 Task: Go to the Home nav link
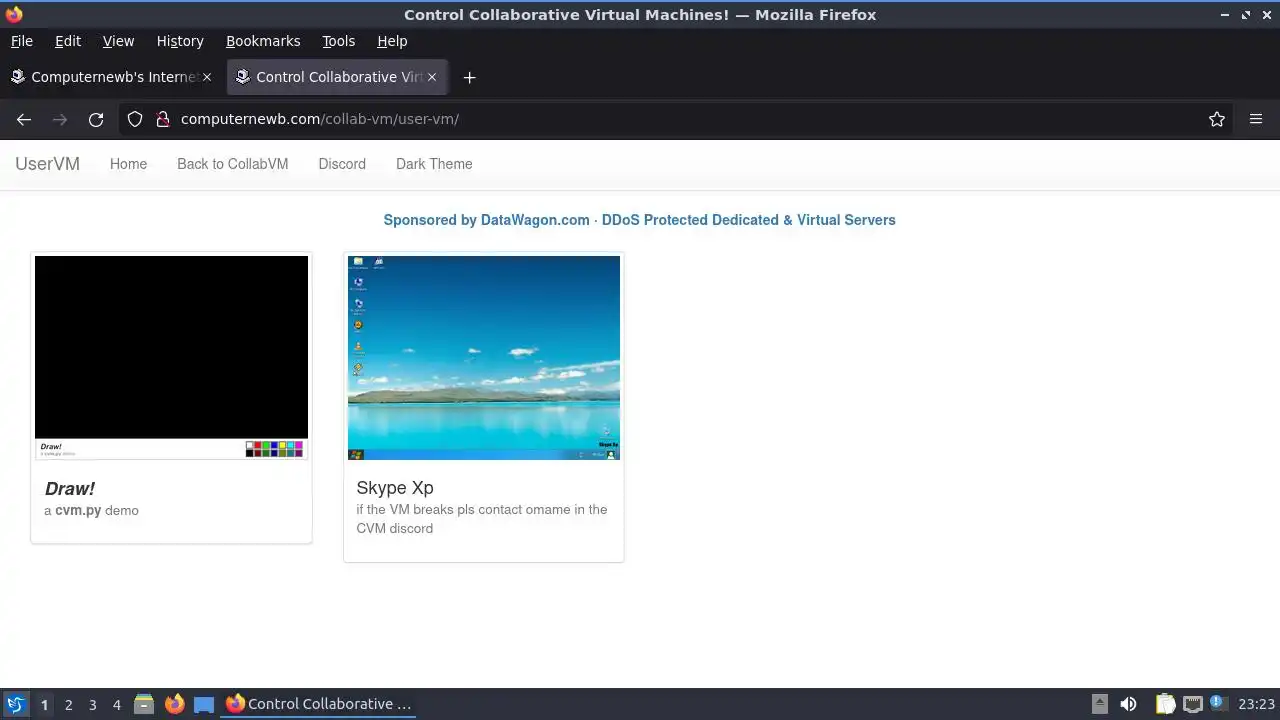(128, 164)
